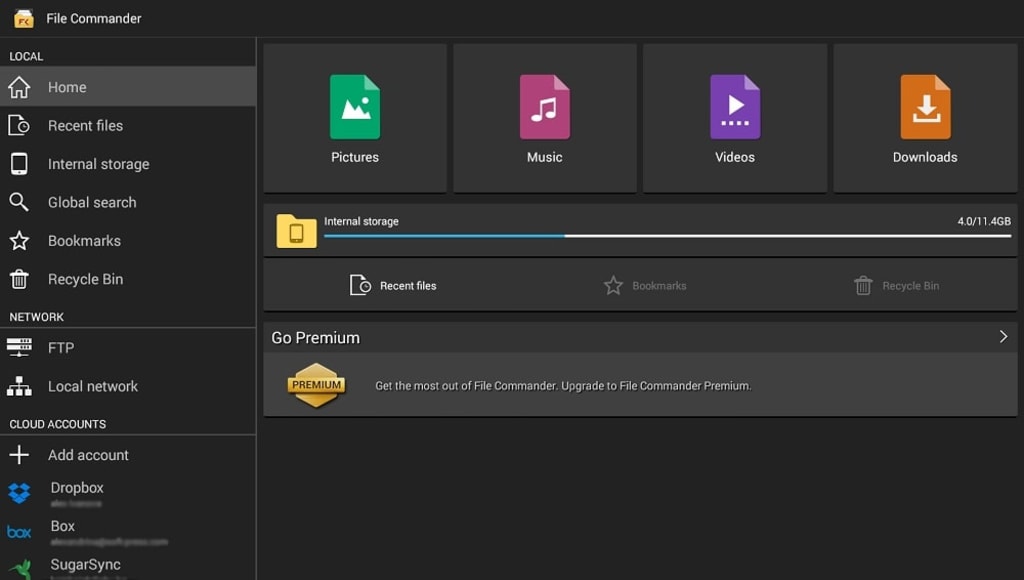Click the Dropbox logo icon
This screenshot has height=580, width=1024.
tap(19, 493)
